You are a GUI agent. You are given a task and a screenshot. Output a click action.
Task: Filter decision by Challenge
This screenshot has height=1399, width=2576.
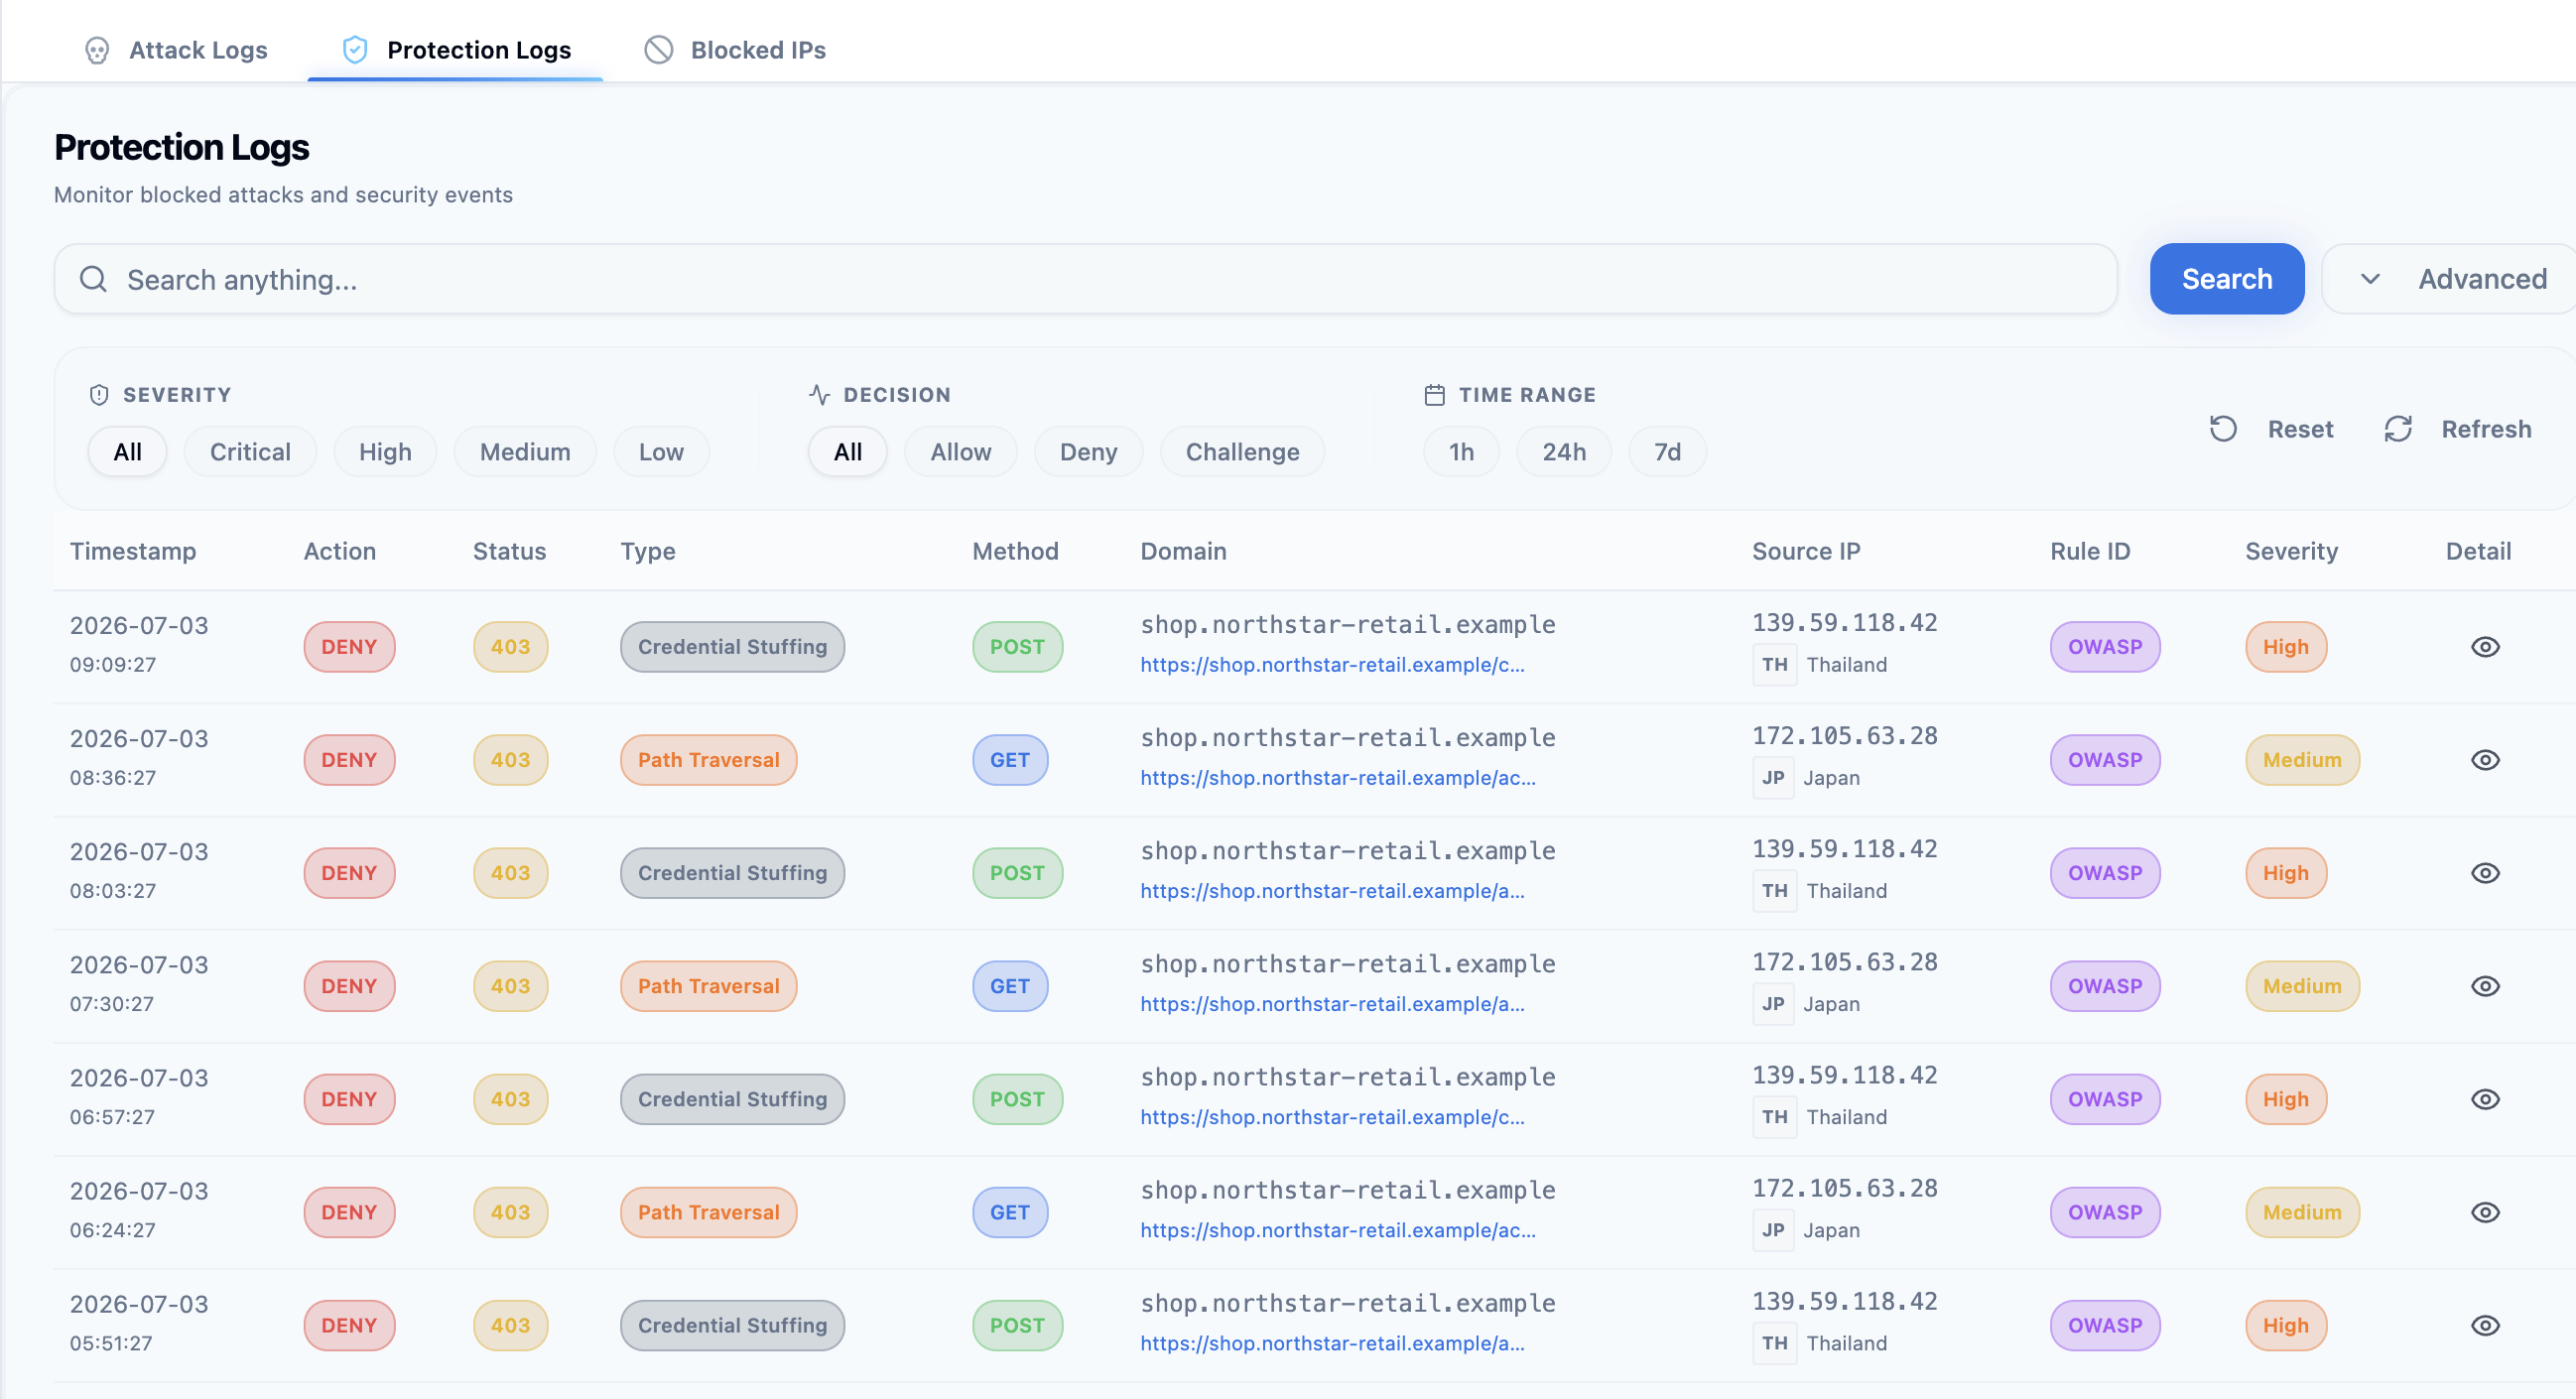(x=1243, y=452)
